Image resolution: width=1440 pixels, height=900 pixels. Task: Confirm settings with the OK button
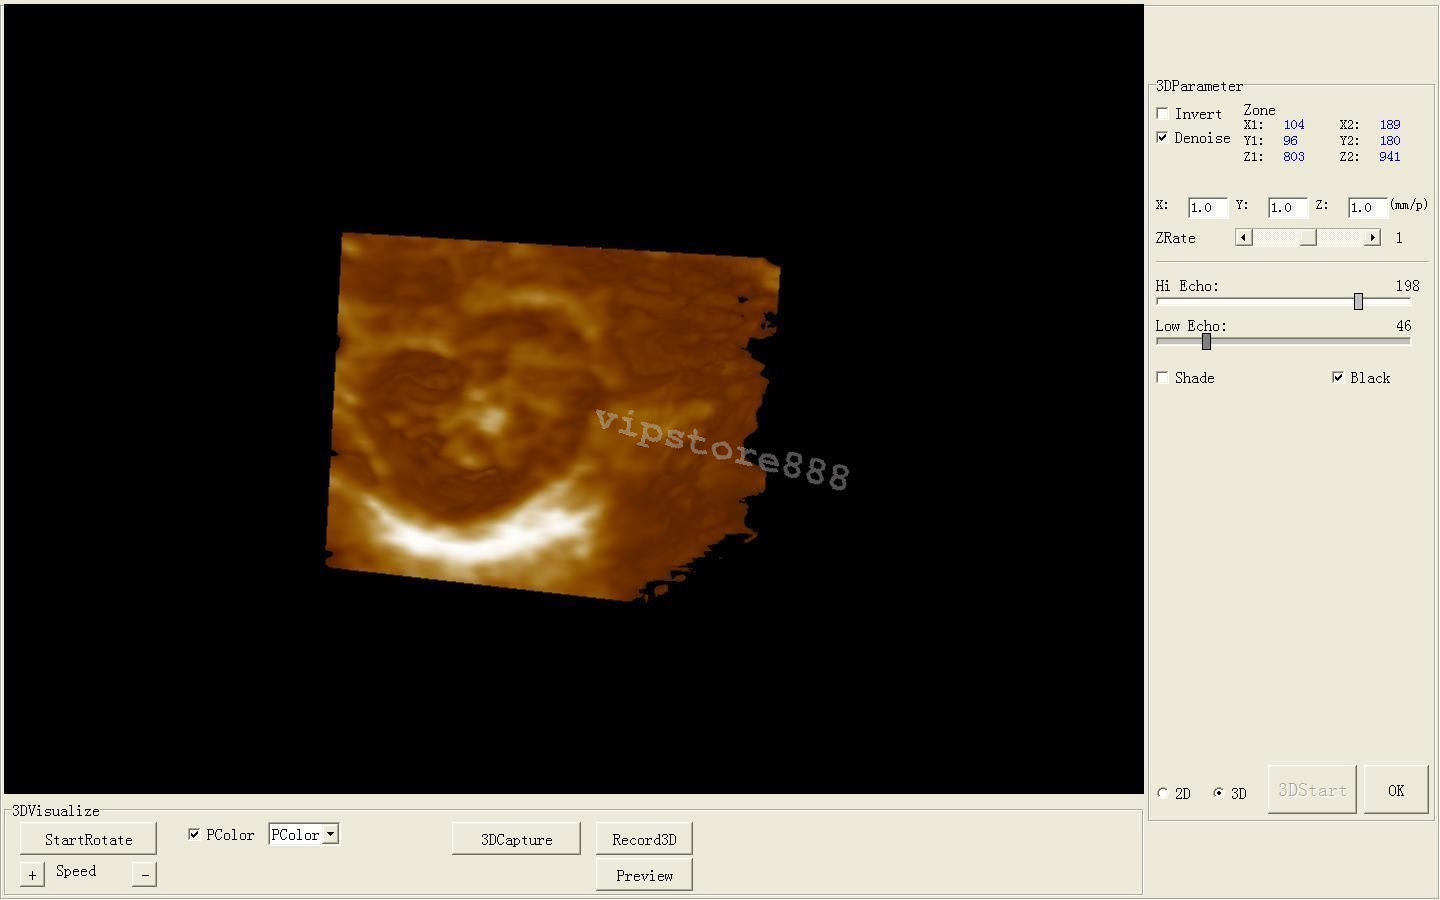tap(1396, 789)
